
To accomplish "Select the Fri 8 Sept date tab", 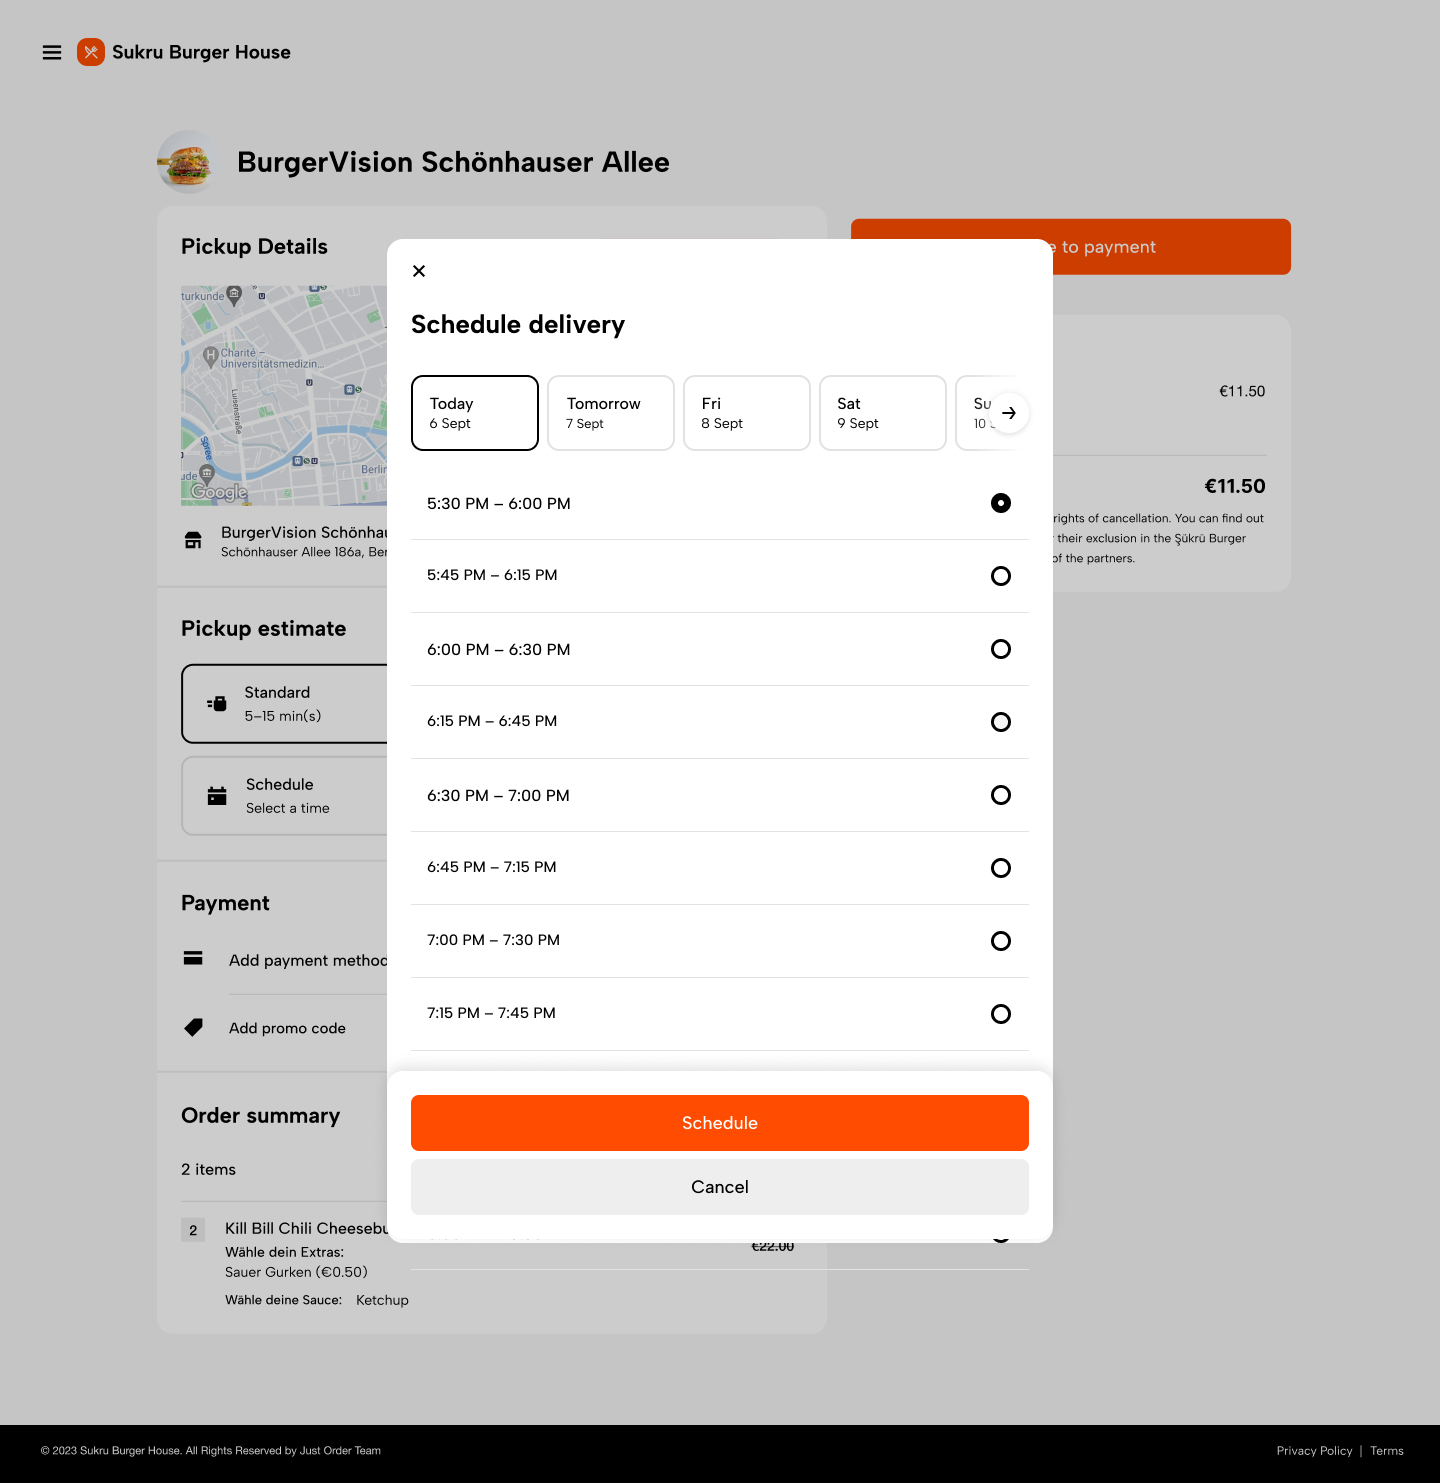I will [746, 413].
